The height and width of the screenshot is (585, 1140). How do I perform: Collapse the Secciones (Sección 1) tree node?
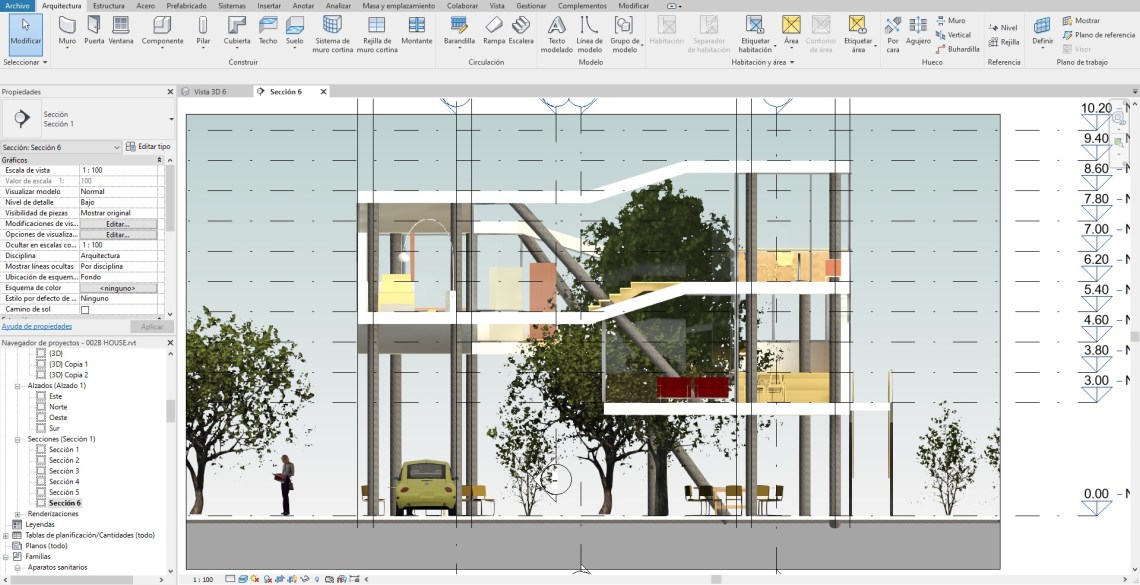pos(17,439)
